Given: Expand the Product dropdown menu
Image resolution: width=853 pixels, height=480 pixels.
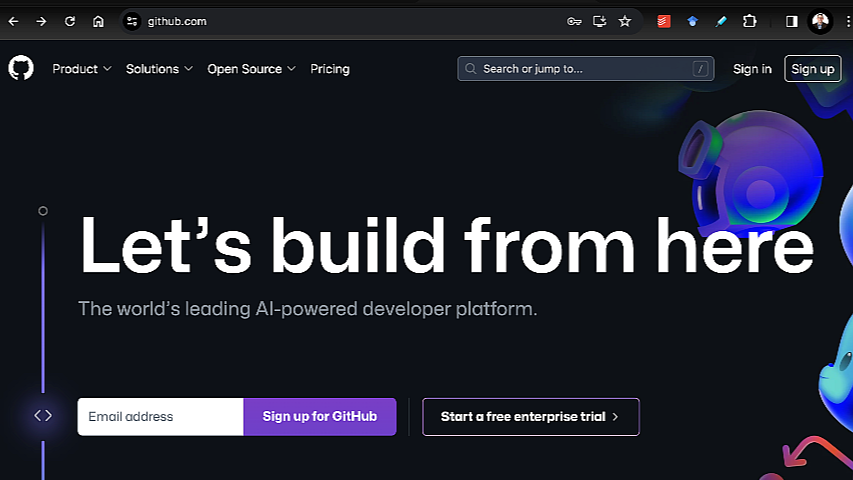Looking at the screenshot, I should (82, 69).
